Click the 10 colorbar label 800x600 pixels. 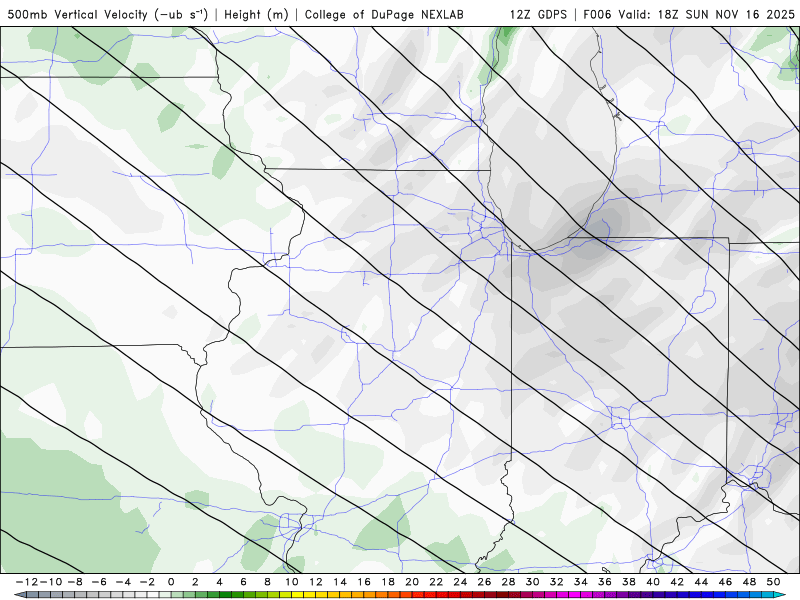click(x=291, y=582)
